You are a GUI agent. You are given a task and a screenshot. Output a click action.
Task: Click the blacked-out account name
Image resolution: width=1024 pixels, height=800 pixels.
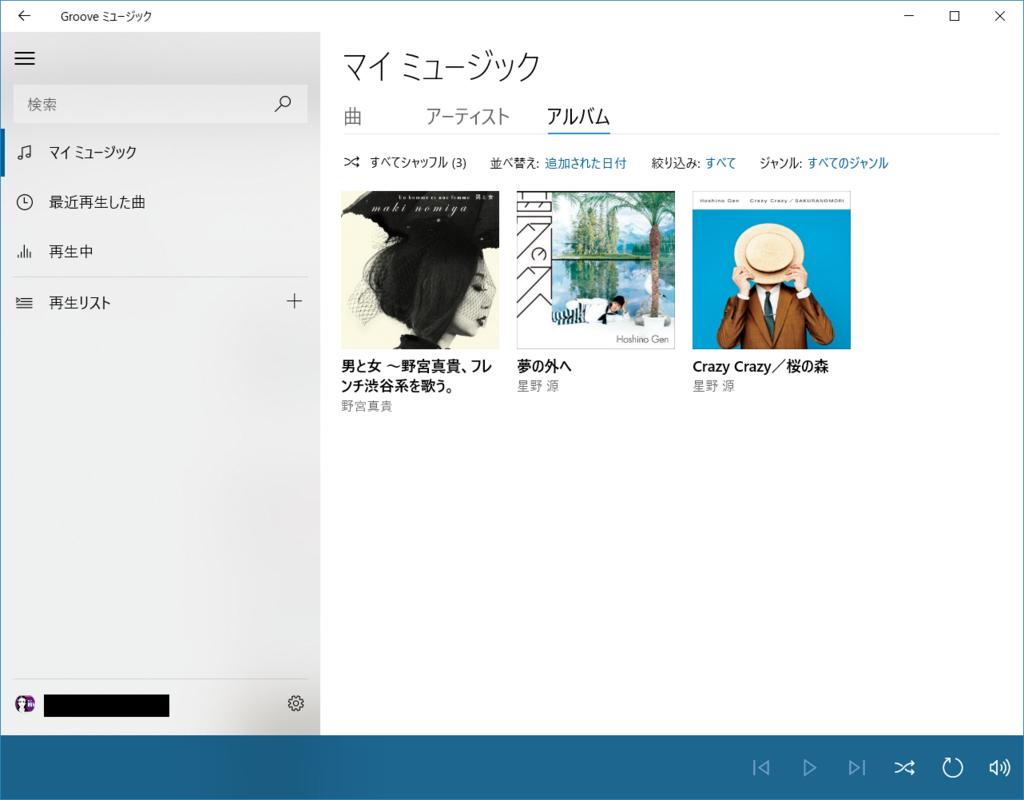coord(106,705)
